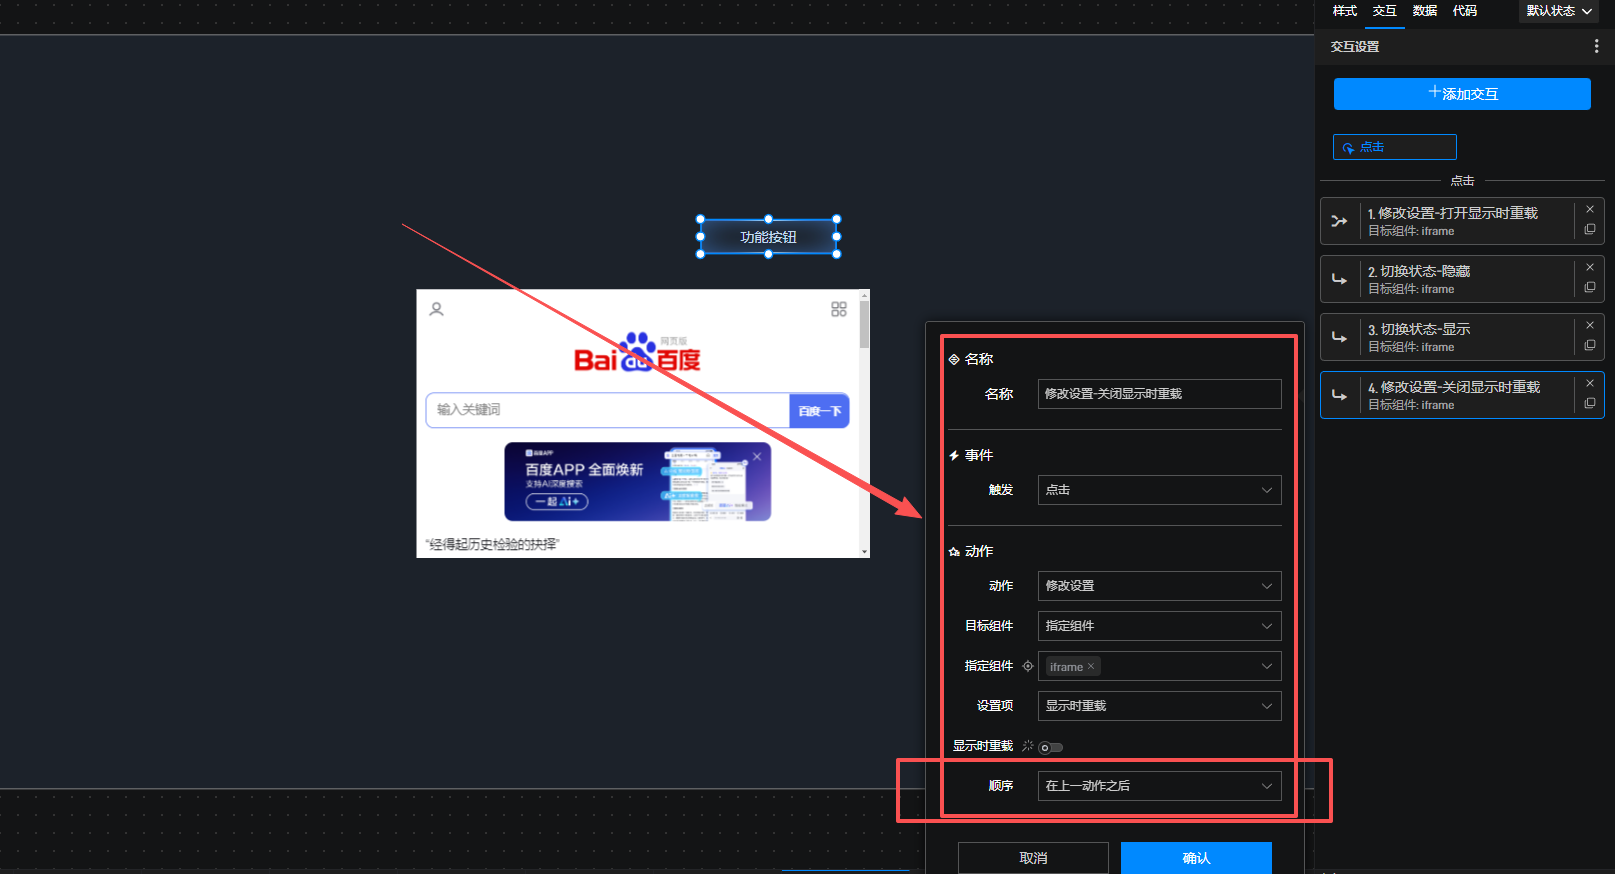
Task: Expand the 触发 dropdown showing 点击
Action: click(1159, 490)
